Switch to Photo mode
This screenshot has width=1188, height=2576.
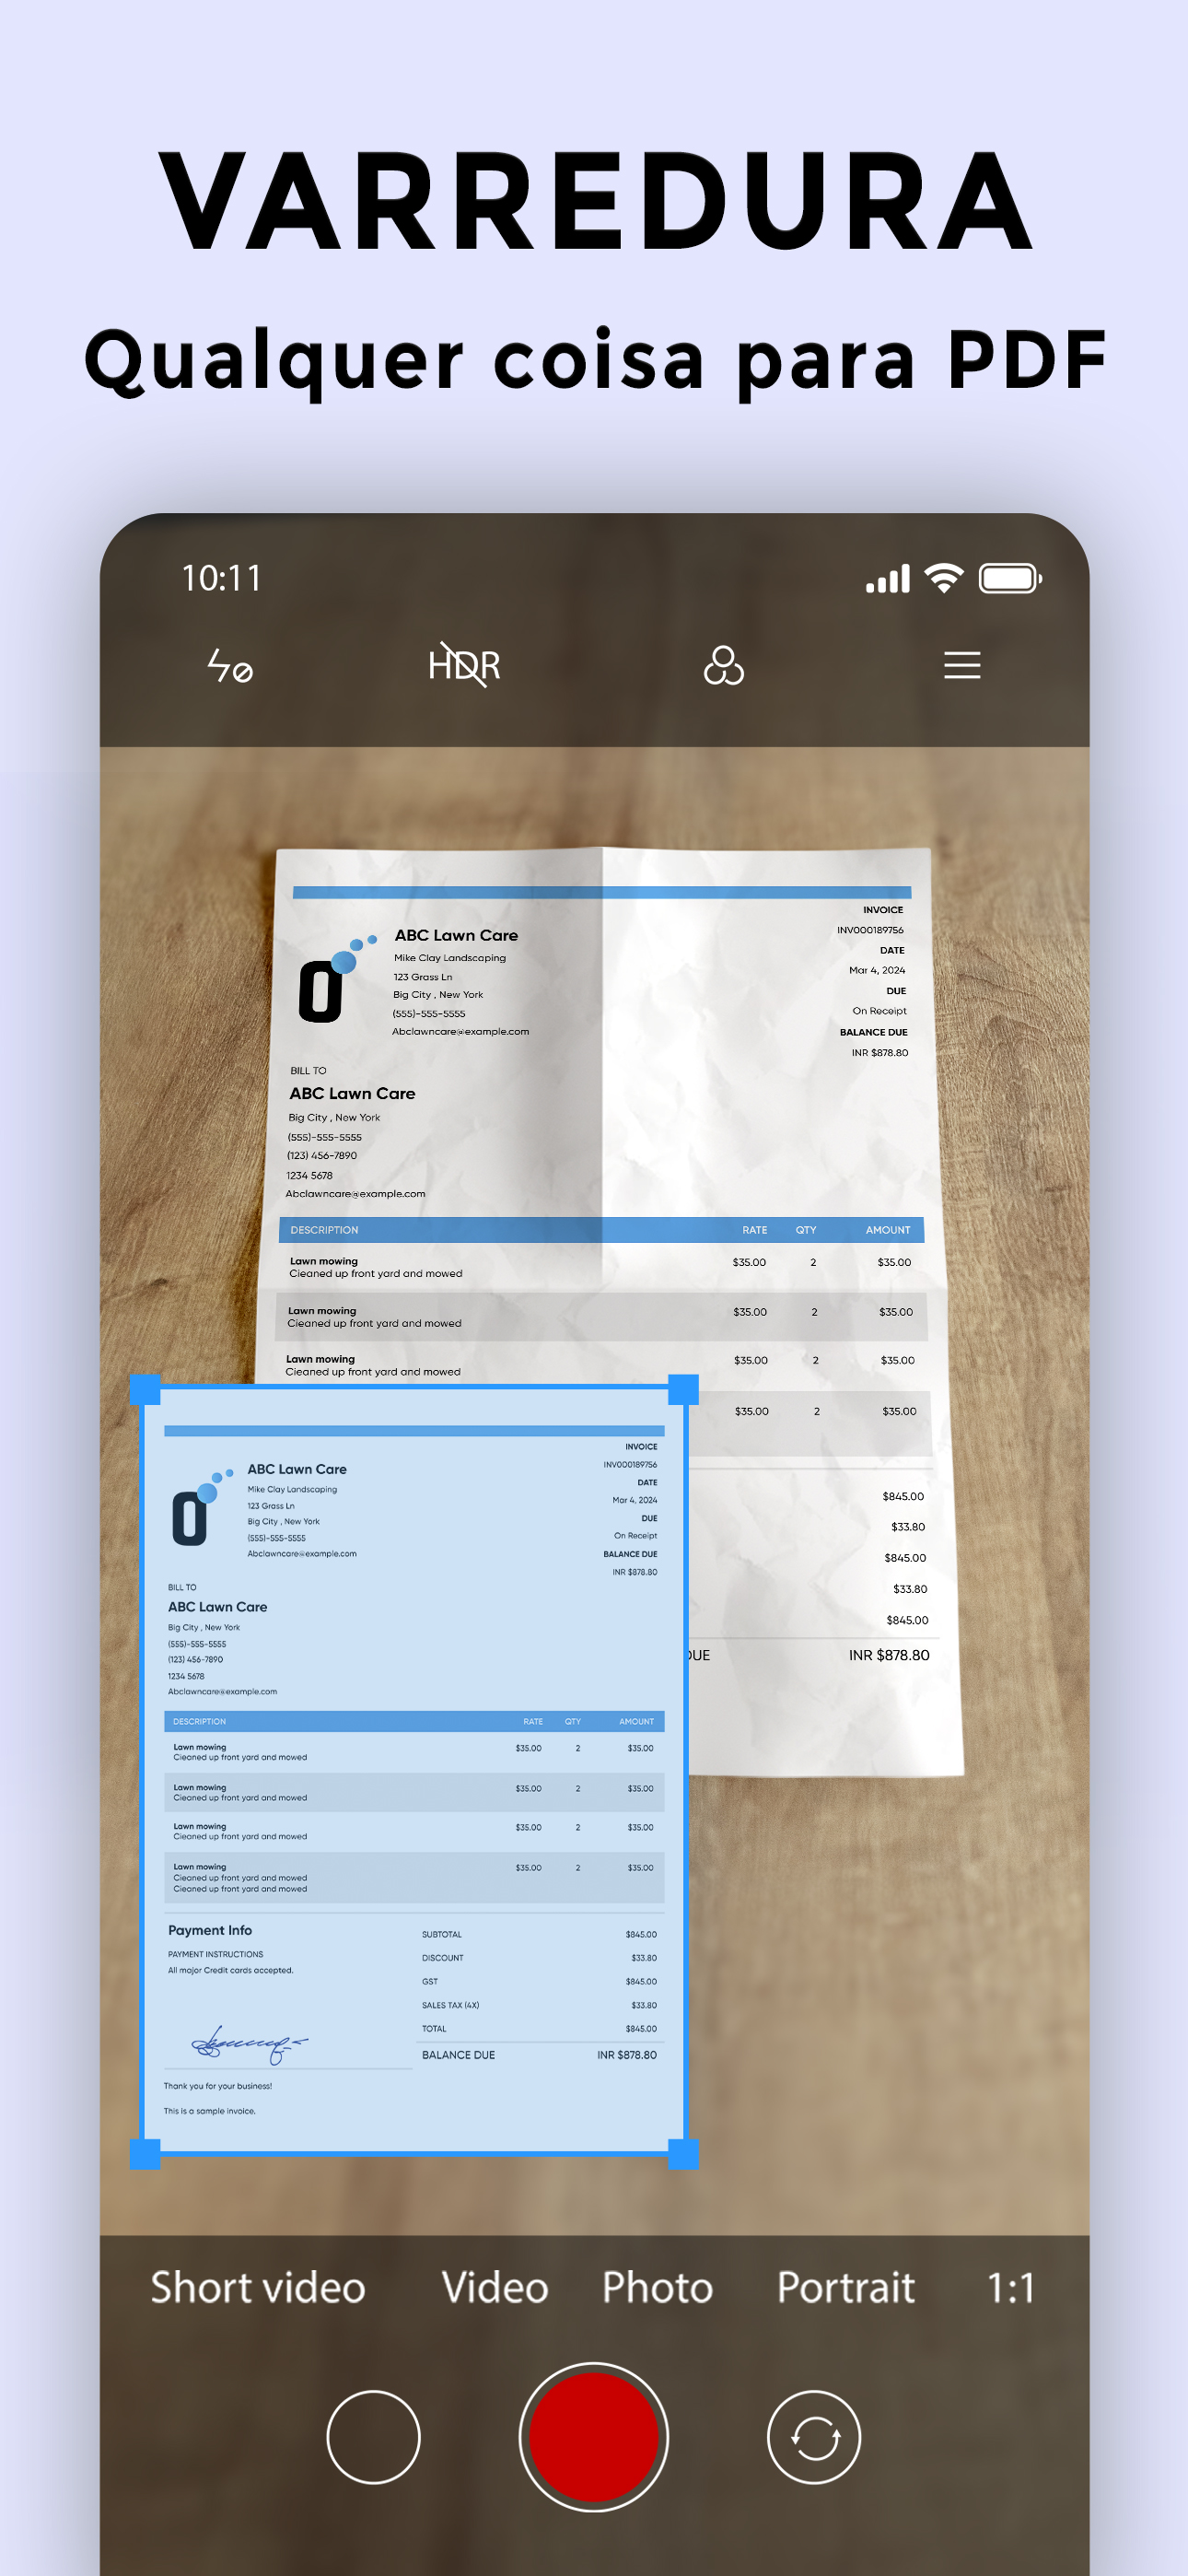tap(657, 2287)
